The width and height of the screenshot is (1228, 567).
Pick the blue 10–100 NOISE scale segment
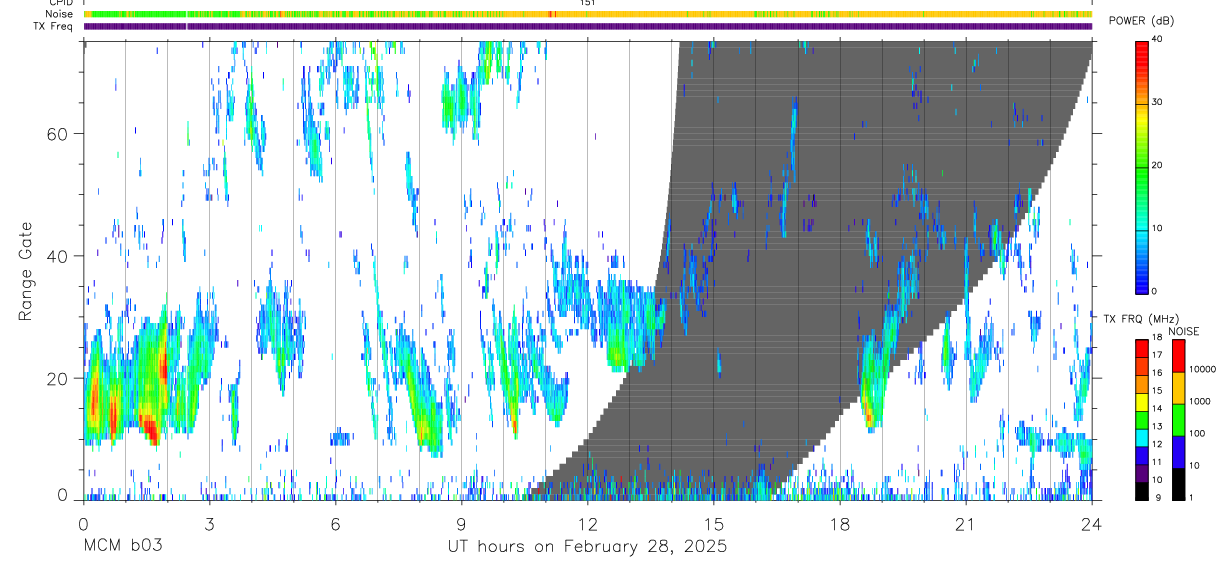1178,452
